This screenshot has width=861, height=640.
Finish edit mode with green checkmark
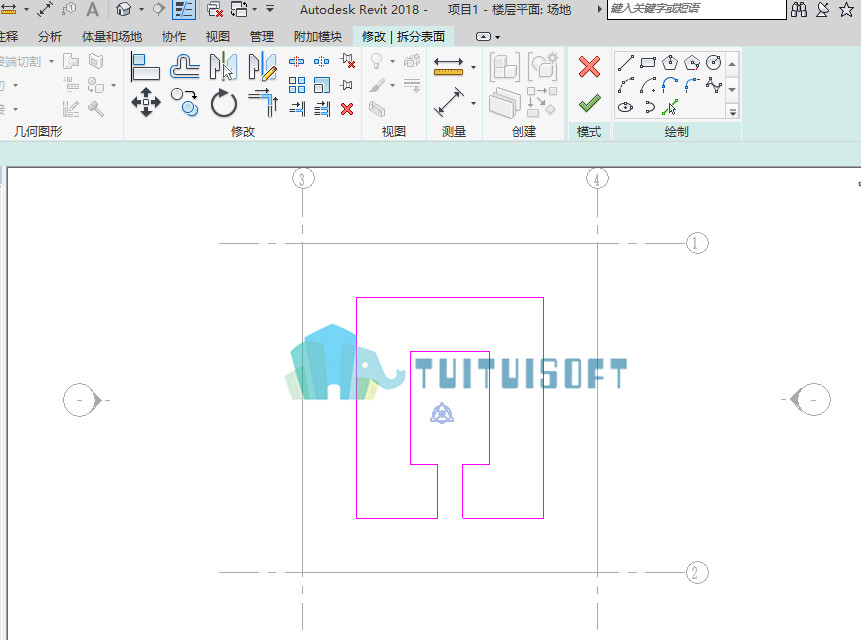pyautogui.click(x=590, y=103)
